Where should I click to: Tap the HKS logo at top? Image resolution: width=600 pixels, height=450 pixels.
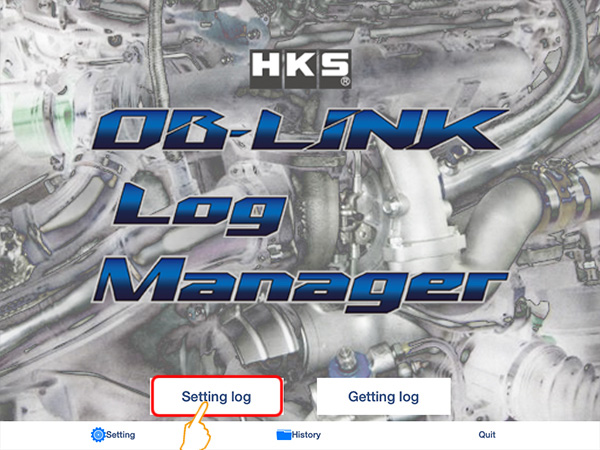[300, 69]
